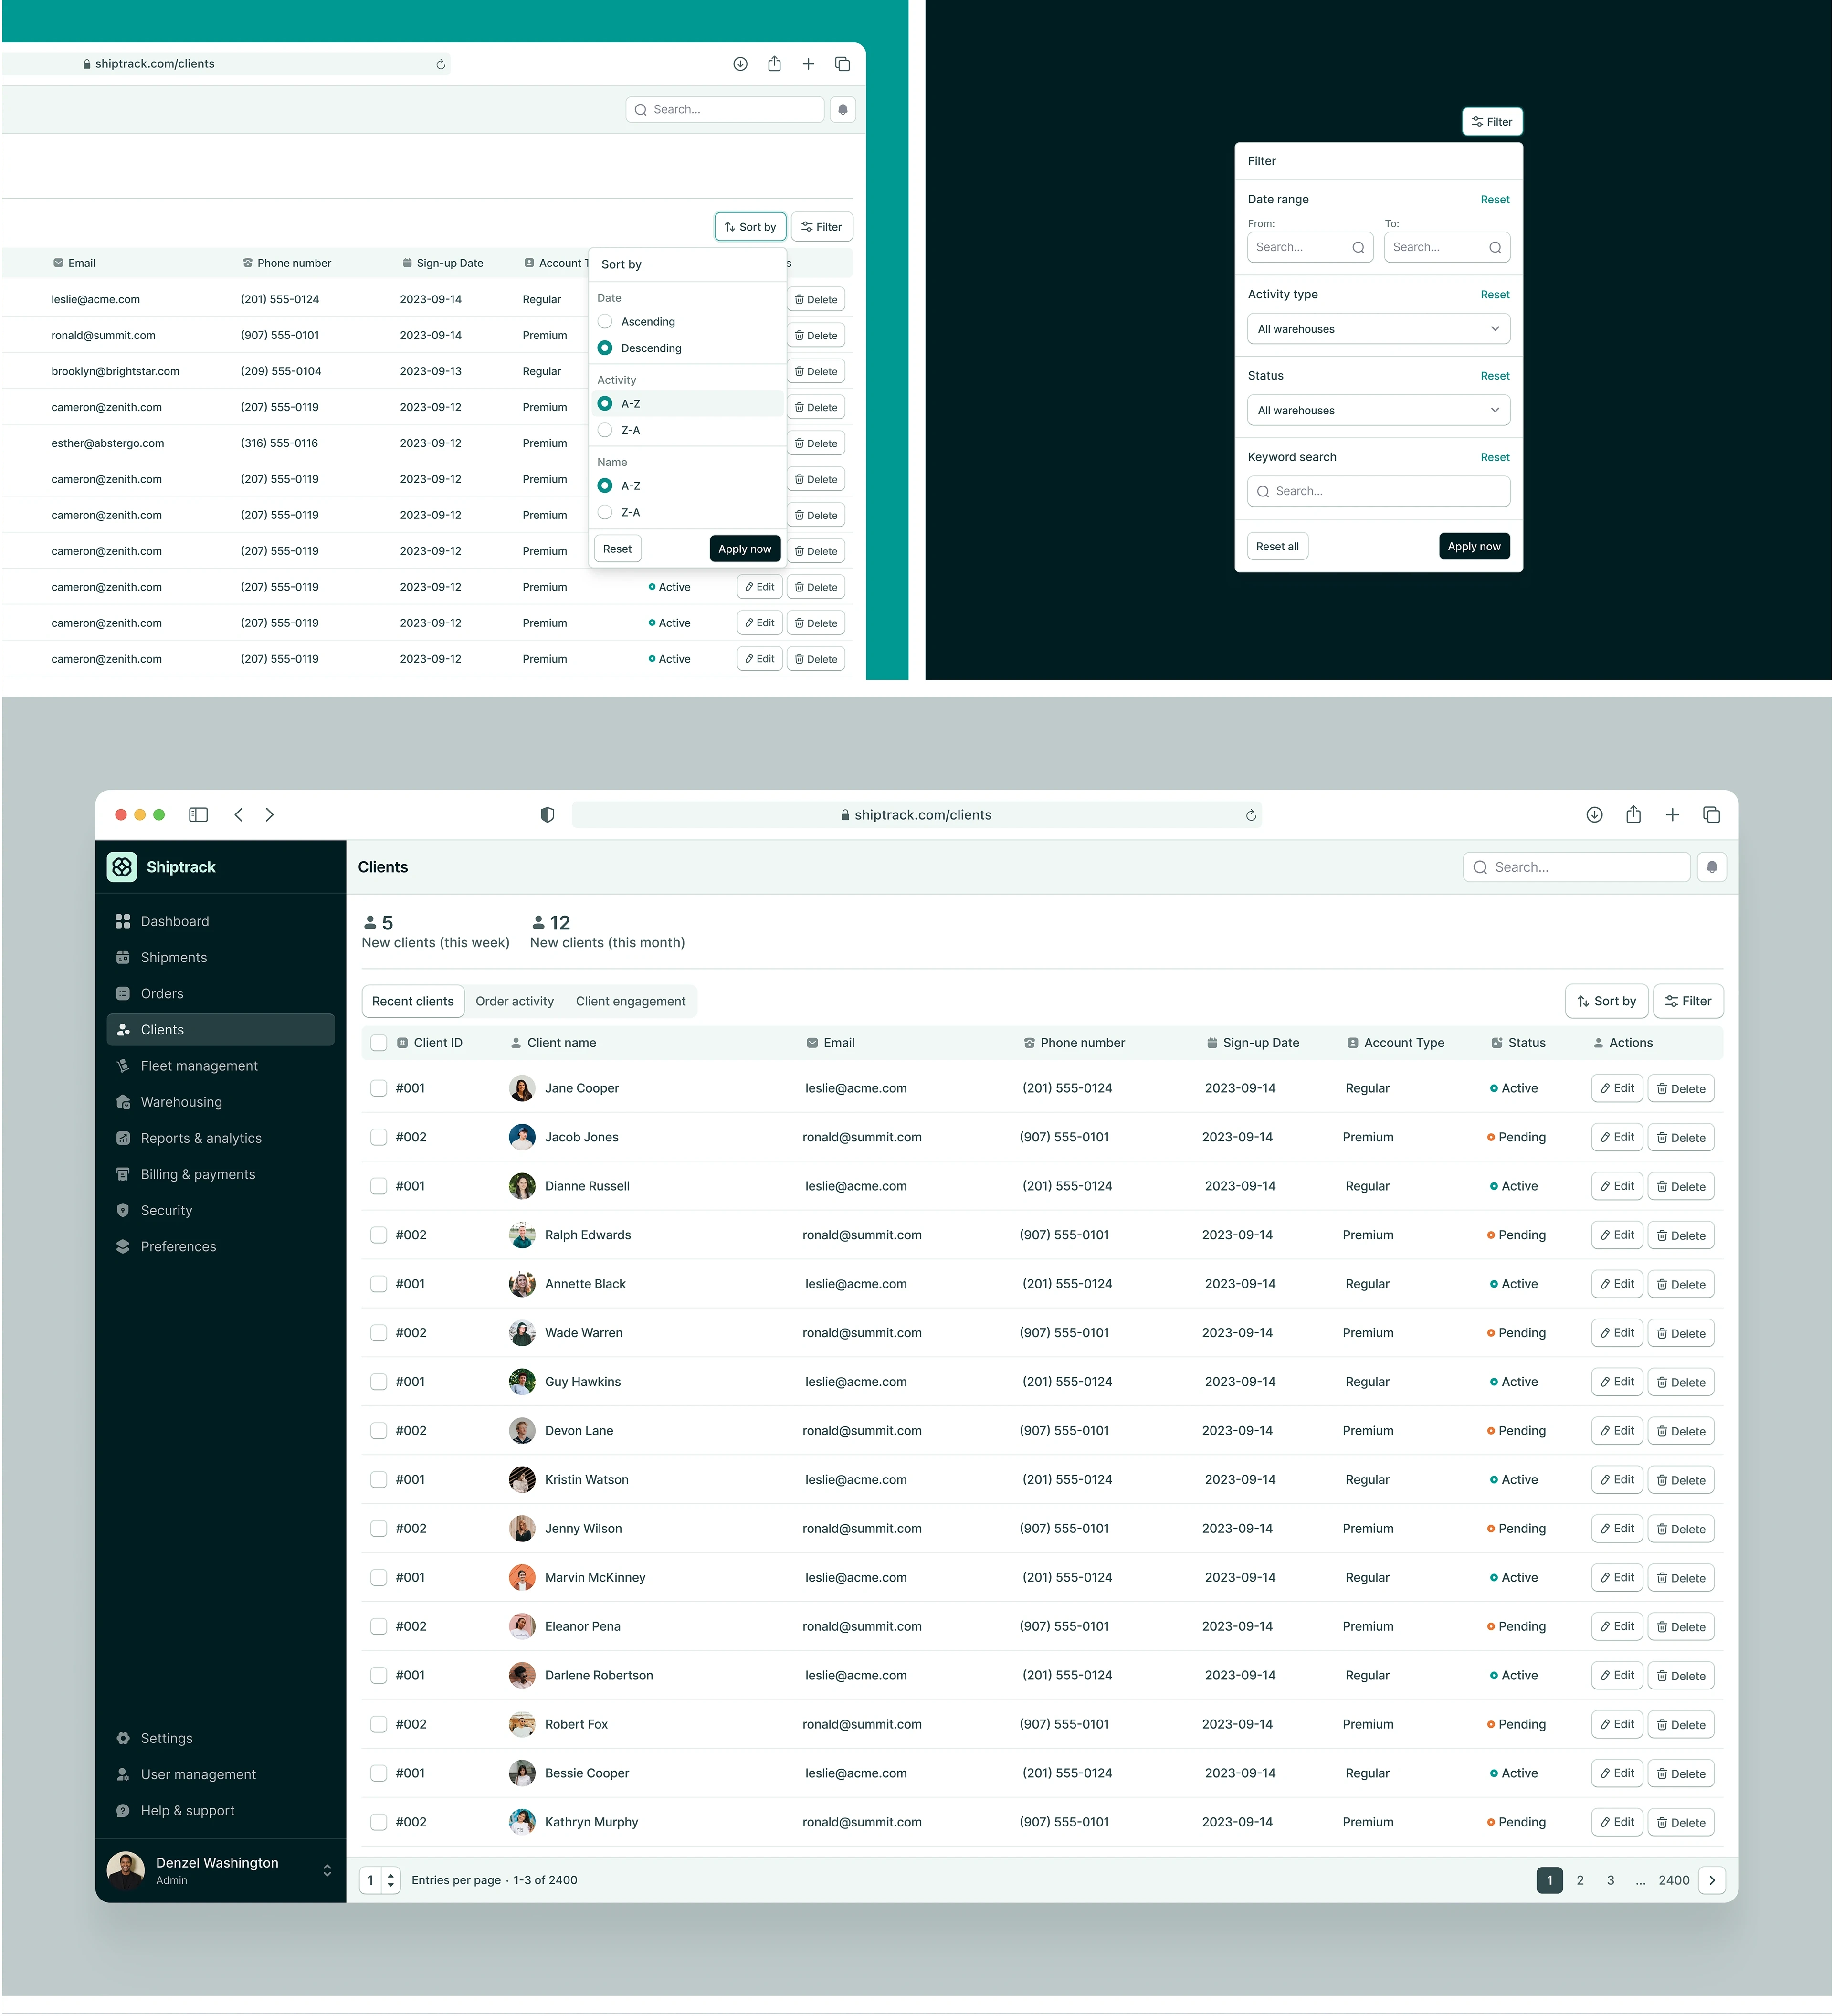The width and height of the screenshot is (1833, 2016).
Task: Click the privacy shield icon beside address bar
Action: [547, 815]
